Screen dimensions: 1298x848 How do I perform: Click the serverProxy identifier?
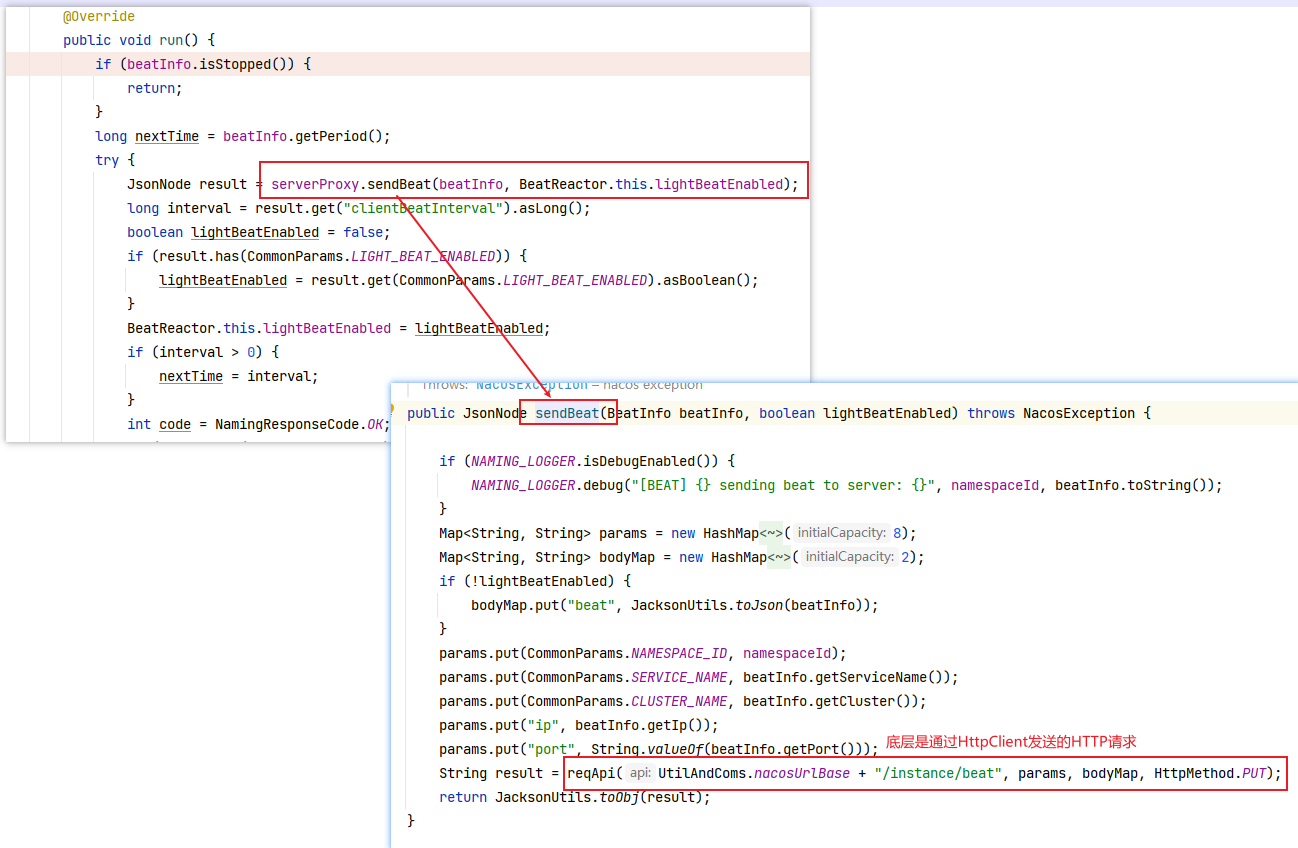tap(315, 184)
